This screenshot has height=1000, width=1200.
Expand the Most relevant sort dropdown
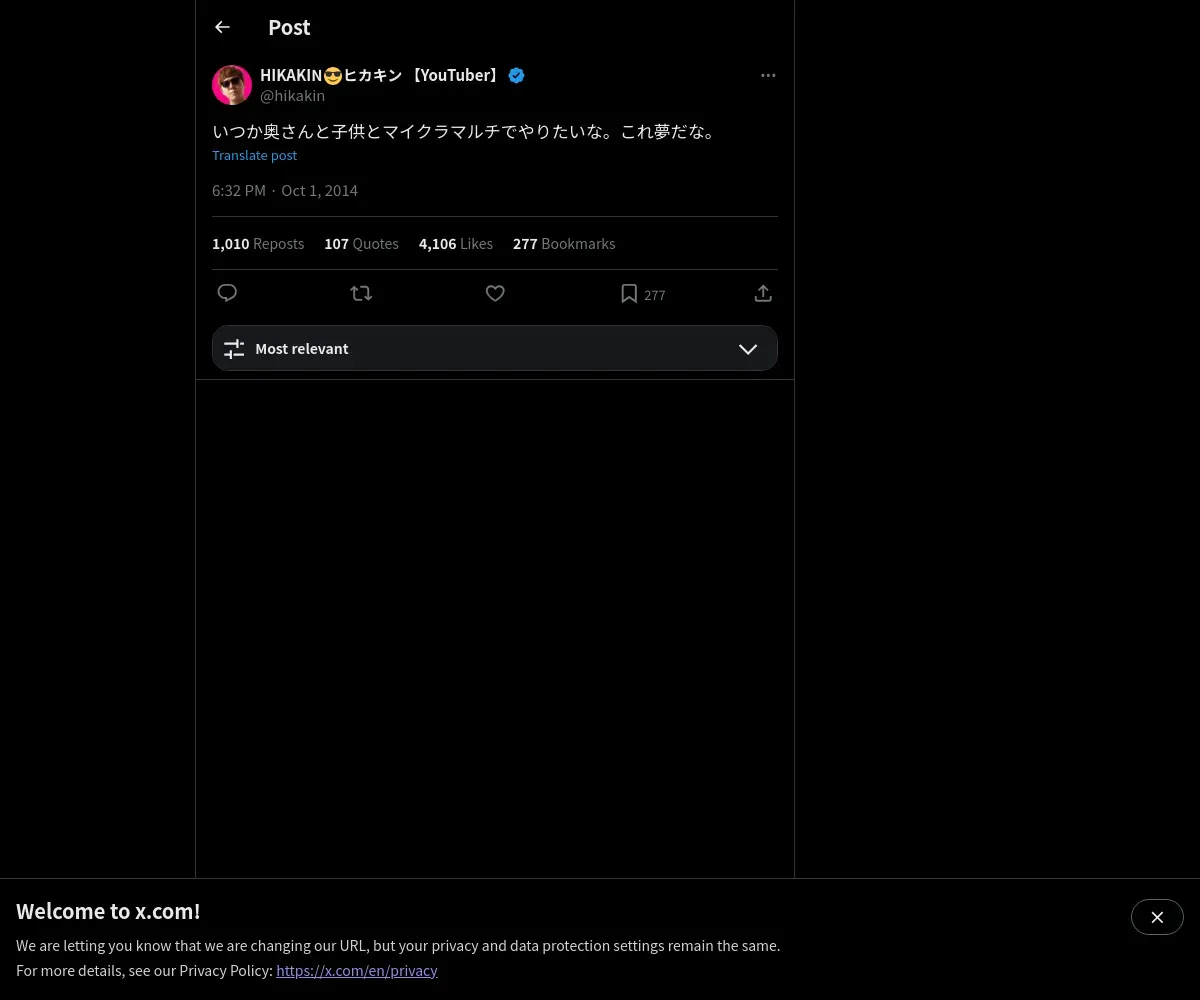pos(495,348)
